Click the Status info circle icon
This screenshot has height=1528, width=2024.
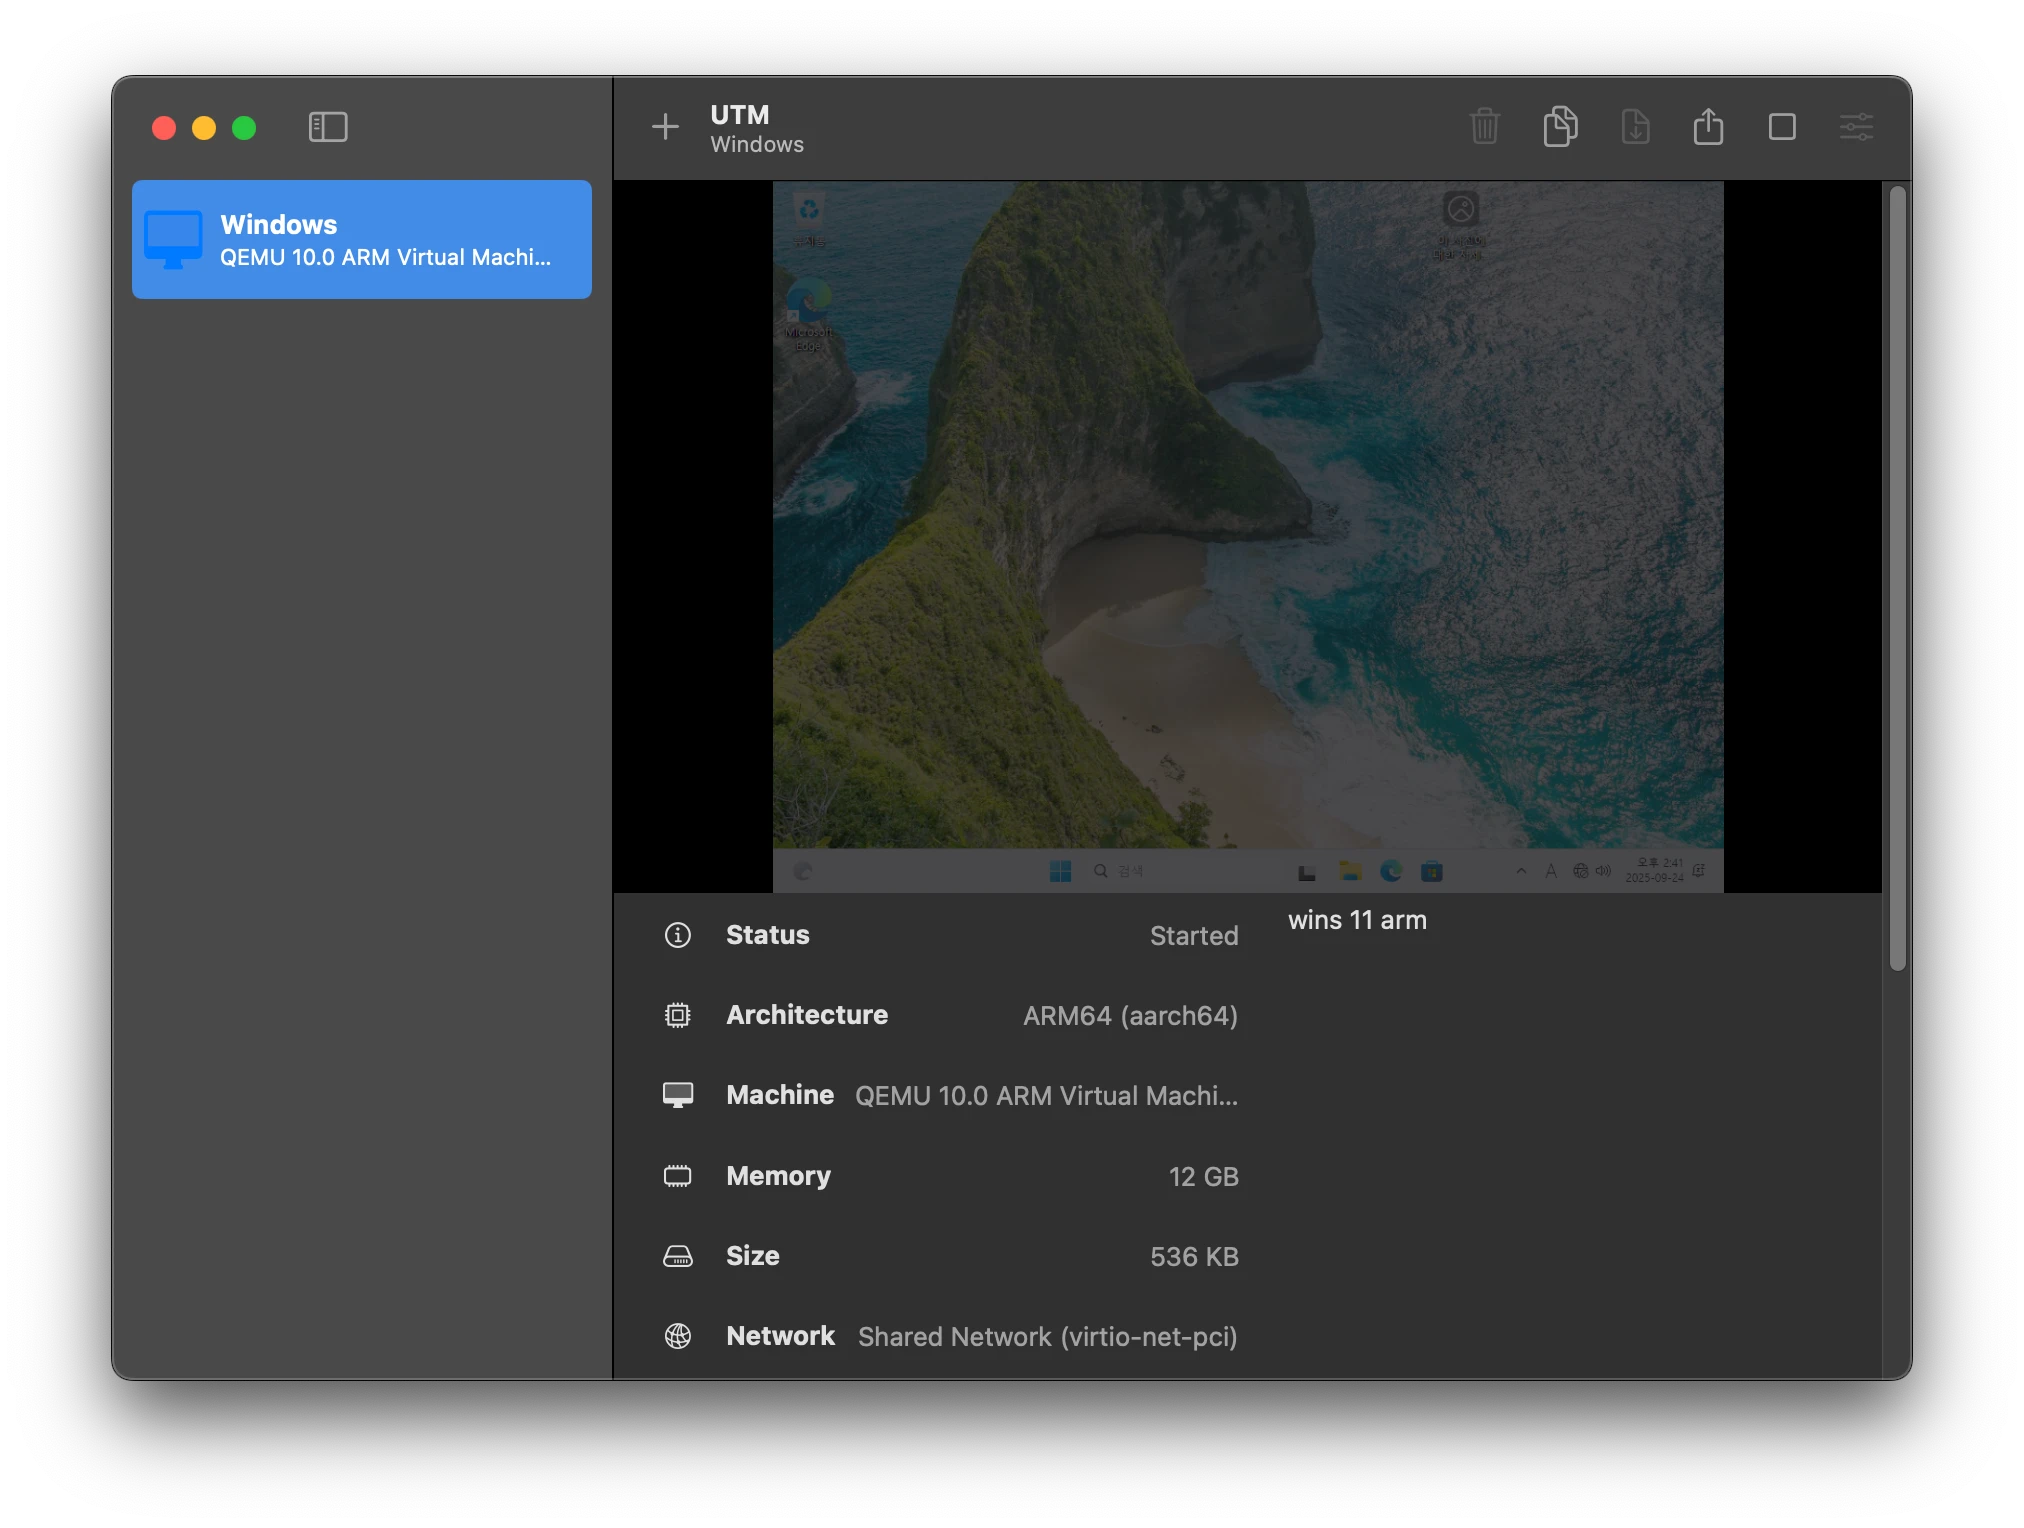678,935
